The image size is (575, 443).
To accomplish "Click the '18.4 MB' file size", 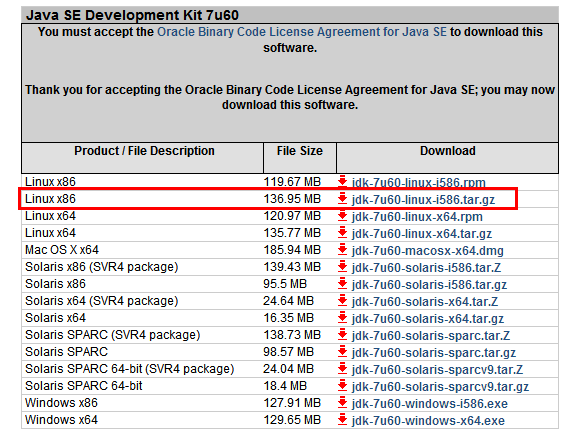I will (285, 386).
